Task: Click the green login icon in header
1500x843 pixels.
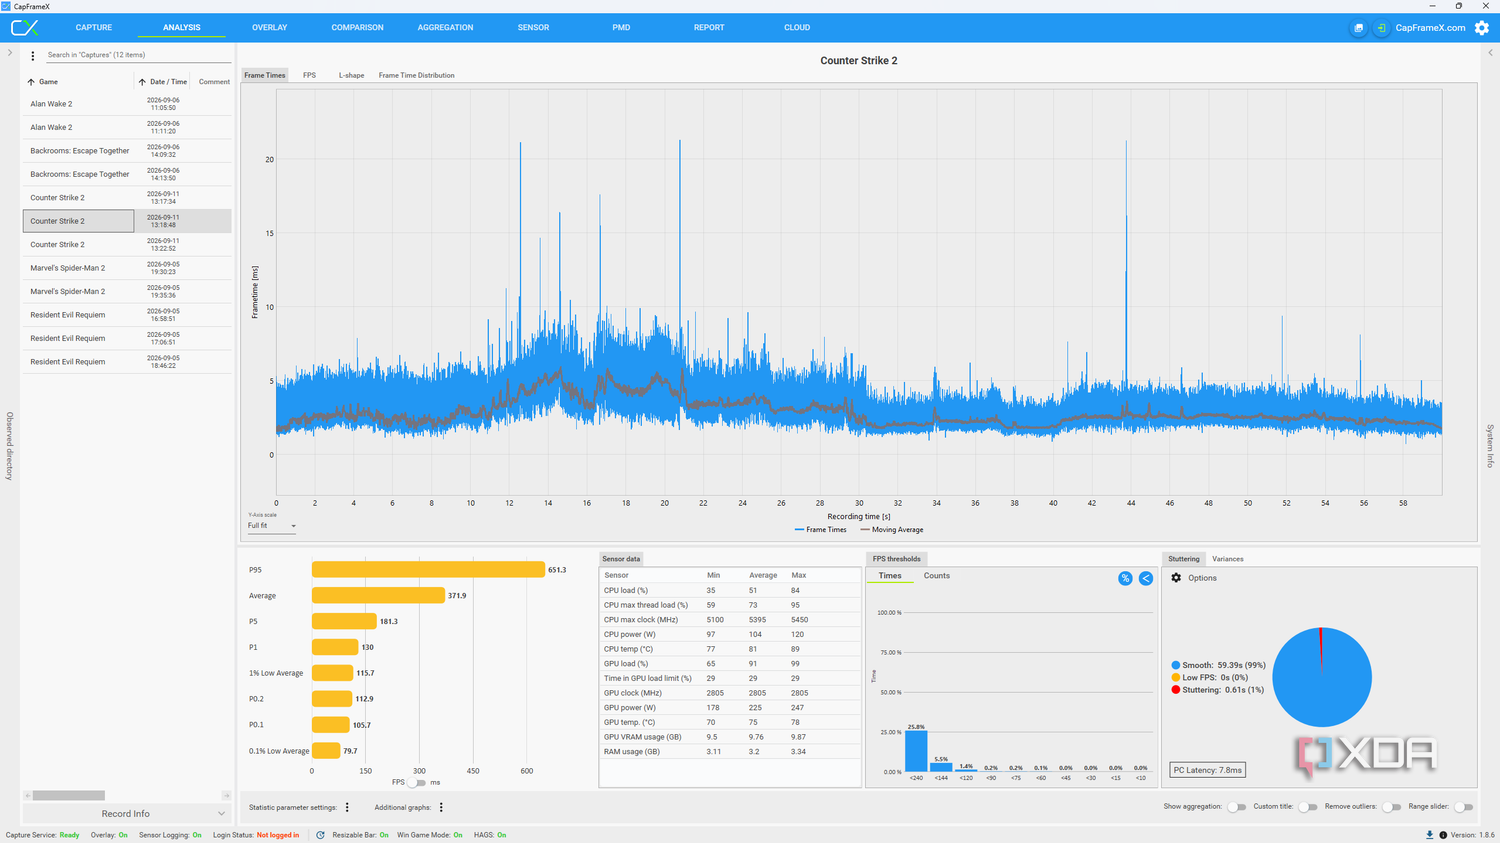Action: (x=1381, y=28)
